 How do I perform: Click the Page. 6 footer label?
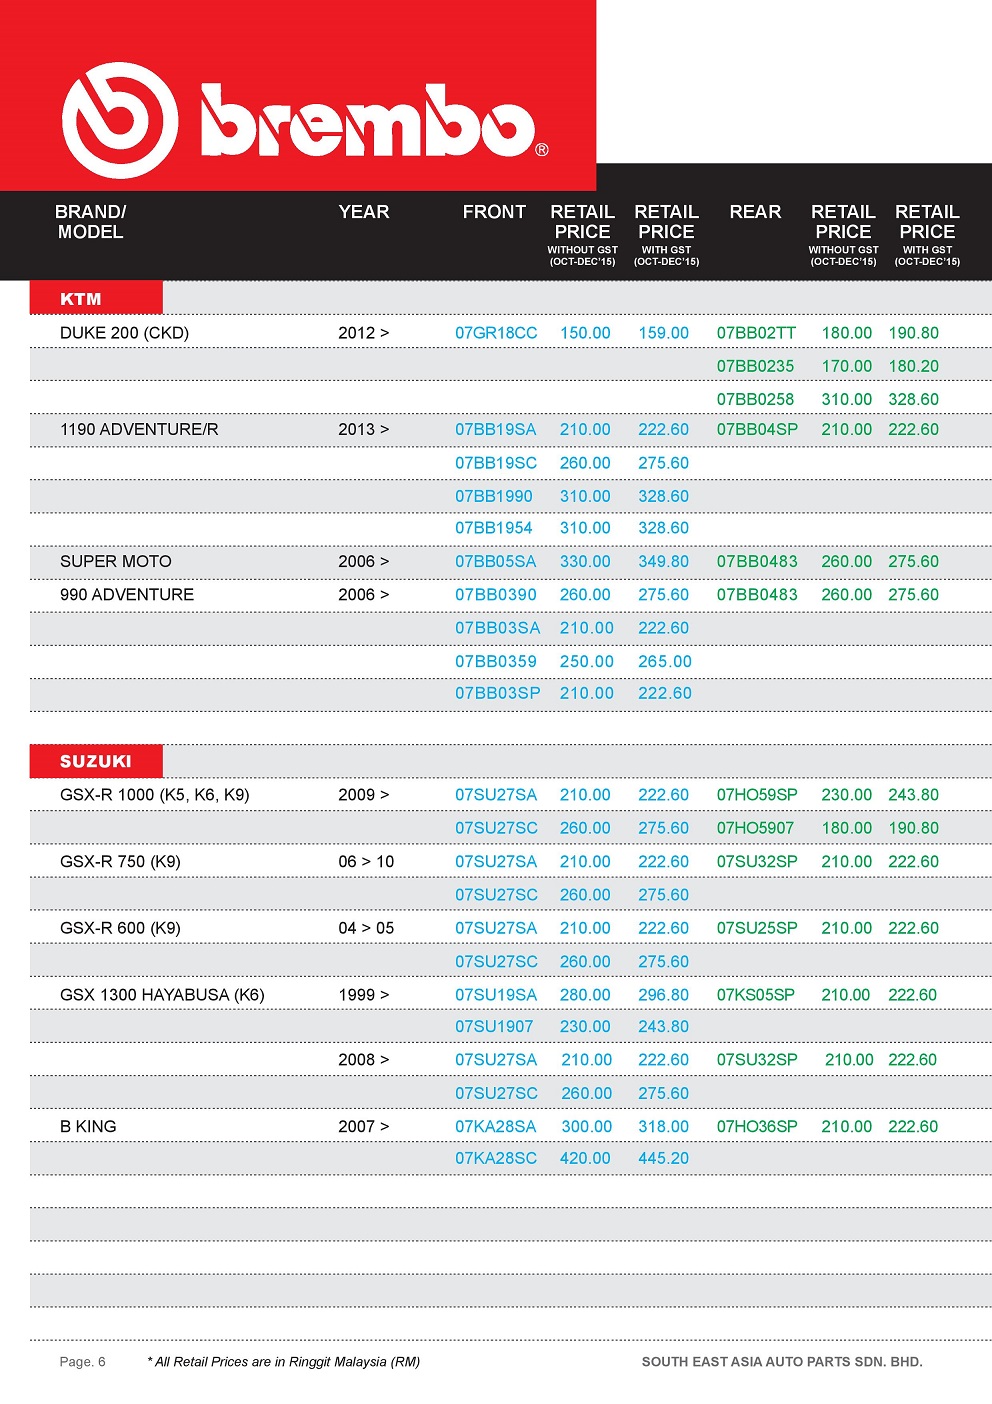[x=82, y=1362]
